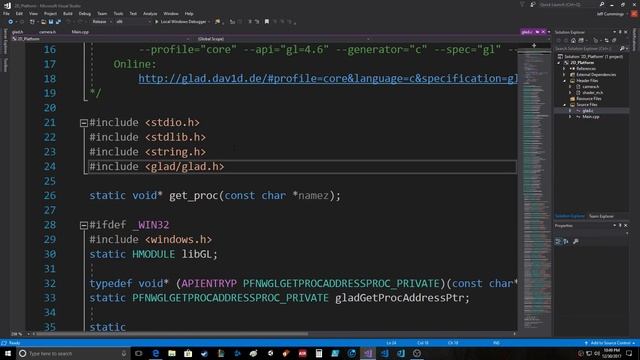Select glad.c in Solution Explorer
The width and height of the screenshot is (640, 360).
[x=588, y=111]
